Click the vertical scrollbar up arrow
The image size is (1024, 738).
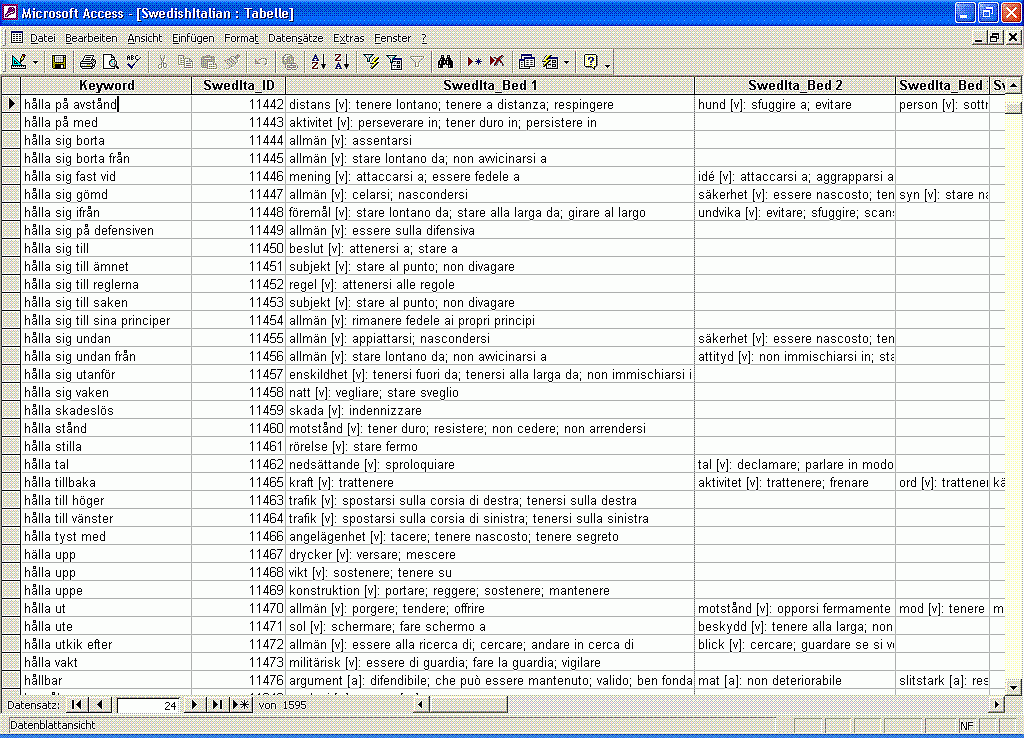point(1013,85)
